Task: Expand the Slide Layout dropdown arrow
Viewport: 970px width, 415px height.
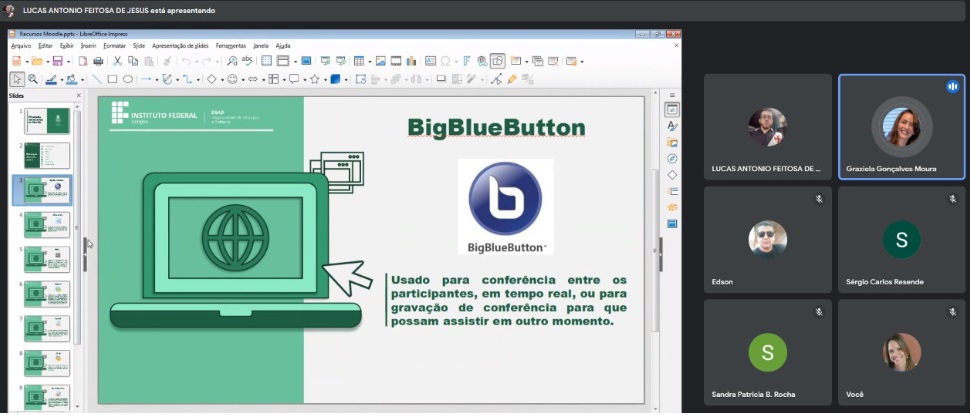Action: [x=582, y=61]
